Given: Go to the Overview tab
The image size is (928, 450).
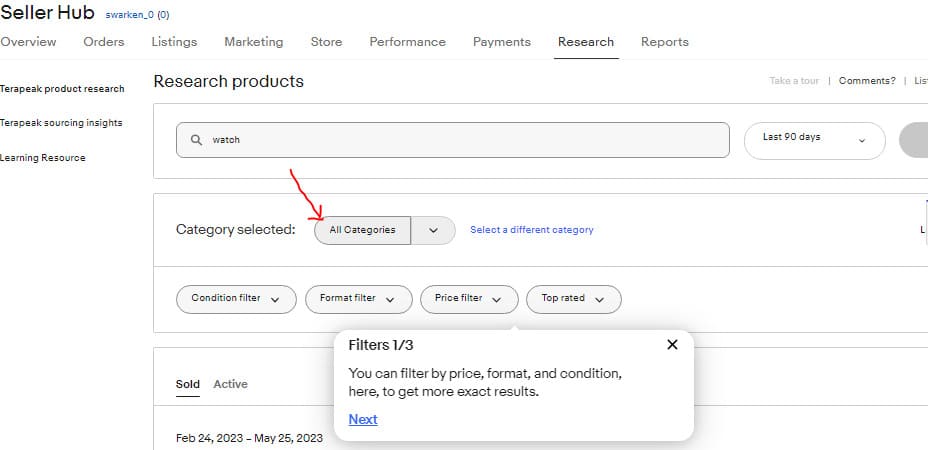Looking at the screenshot, I should click(x=28, y=42).
